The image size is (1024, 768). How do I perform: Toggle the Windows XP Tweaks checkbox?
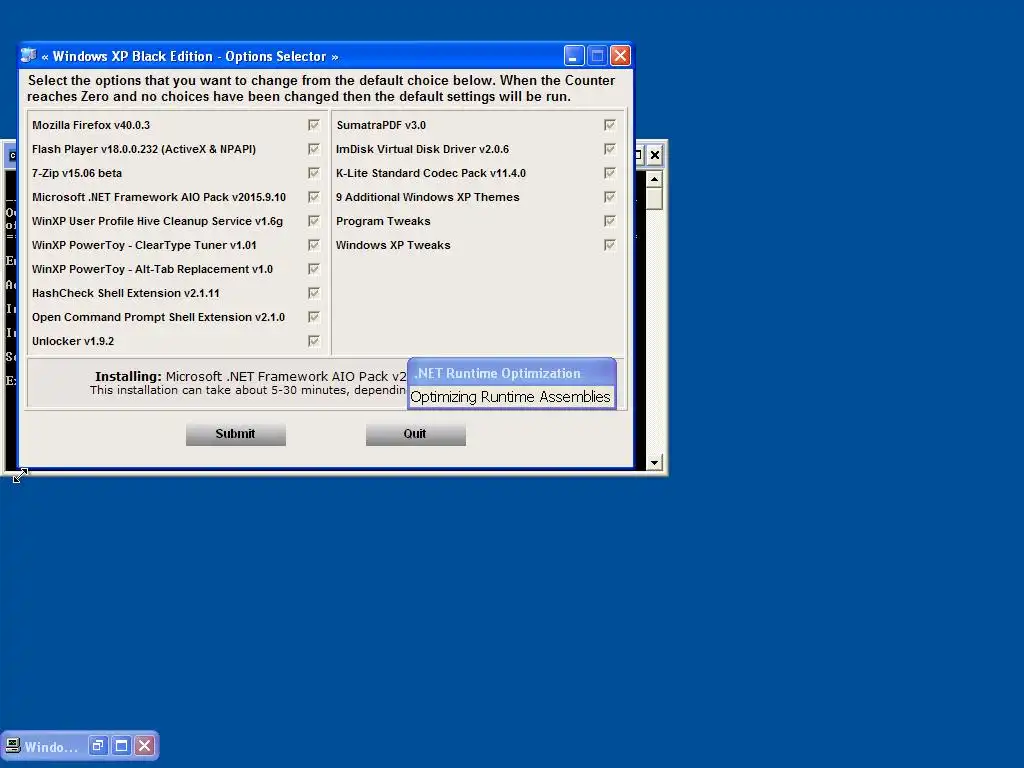tap(609, 245)
